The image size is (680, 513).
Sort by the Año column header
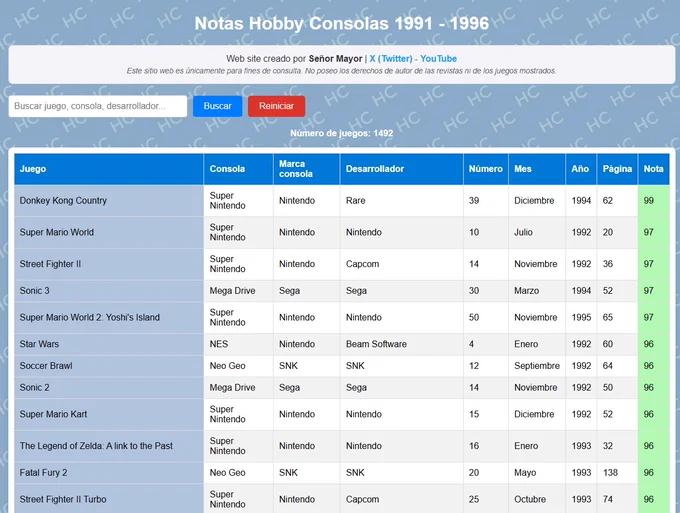pyautogui.click(x=581, y=169)
